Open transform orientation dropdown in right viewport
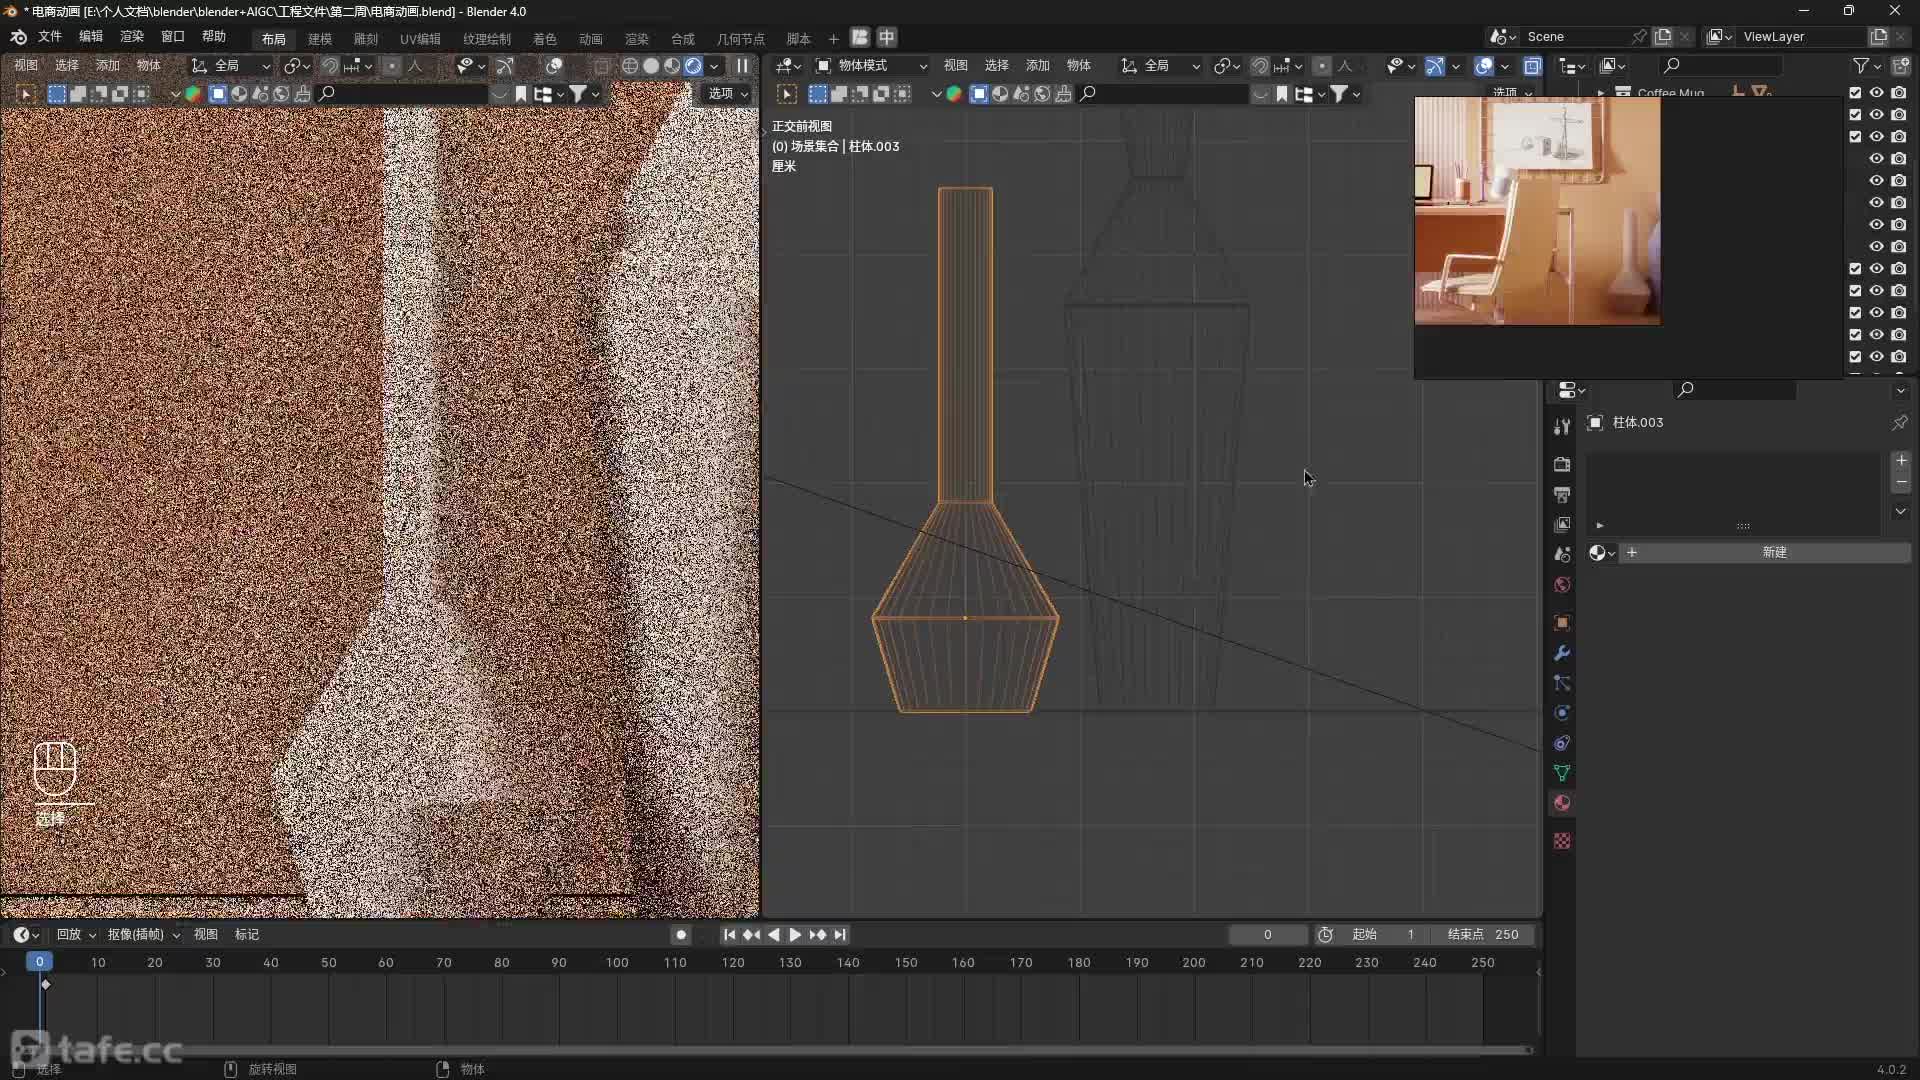Image resolution: width=1920 pixels, height=1080 pixels. pyautogui.click(x=1159, y=66)
